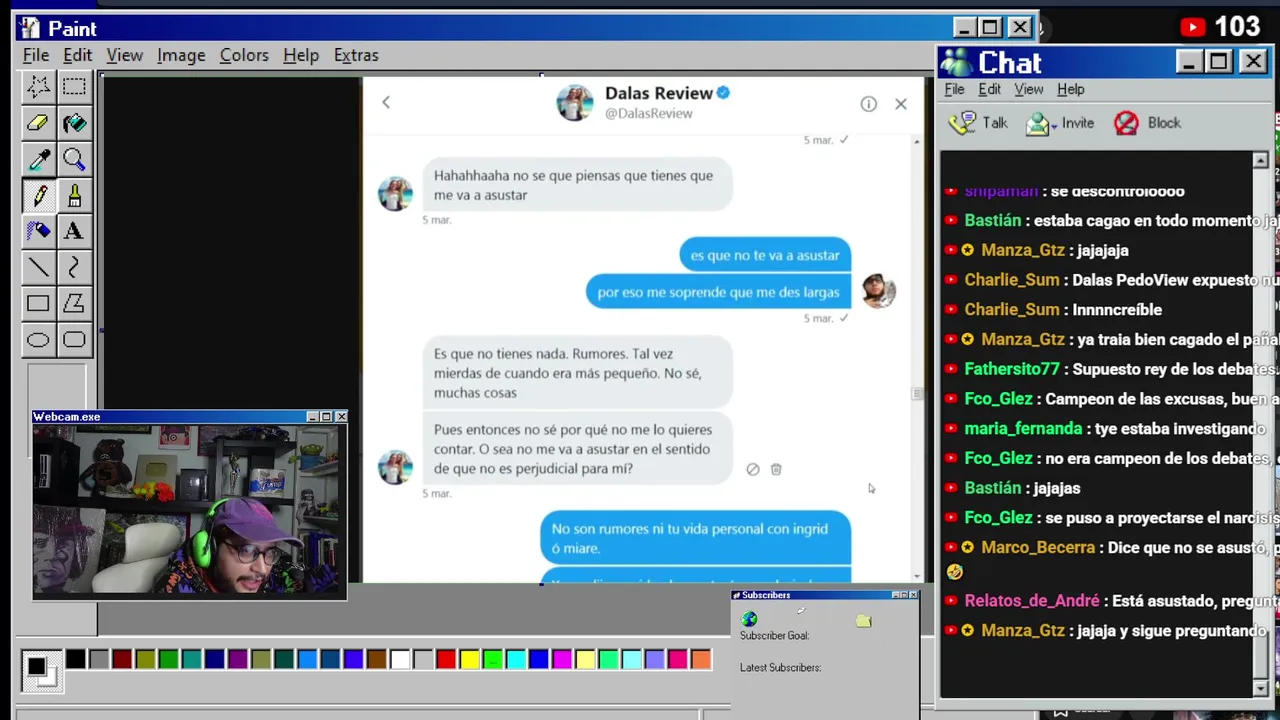Click the YouTube logo icon at top right
This screenshot has width=1280, height=720.
click(x=1192, y=28)
